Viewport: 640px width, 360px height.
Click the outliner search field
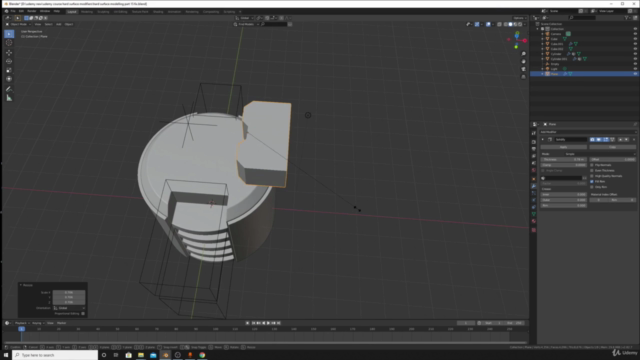(582, 18)
